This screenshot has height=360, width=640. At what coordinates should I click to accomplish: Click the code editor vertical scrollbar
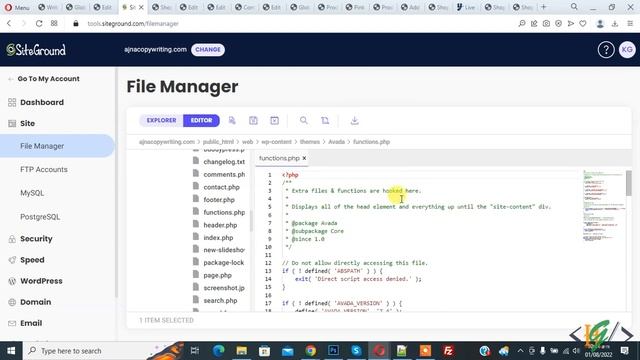click(x=629, y=183)
